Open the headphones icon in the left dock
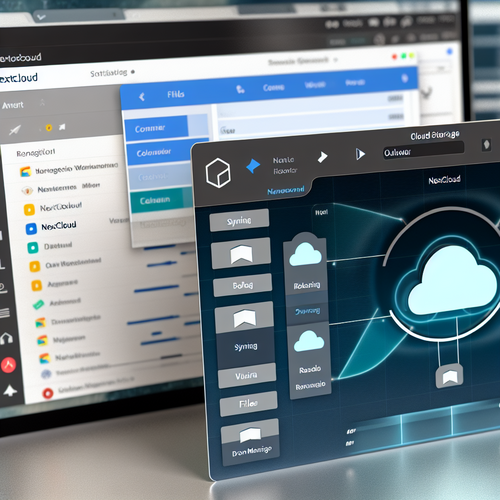Image resolution: width=500 pixels, height=500 pixels. 6,339
